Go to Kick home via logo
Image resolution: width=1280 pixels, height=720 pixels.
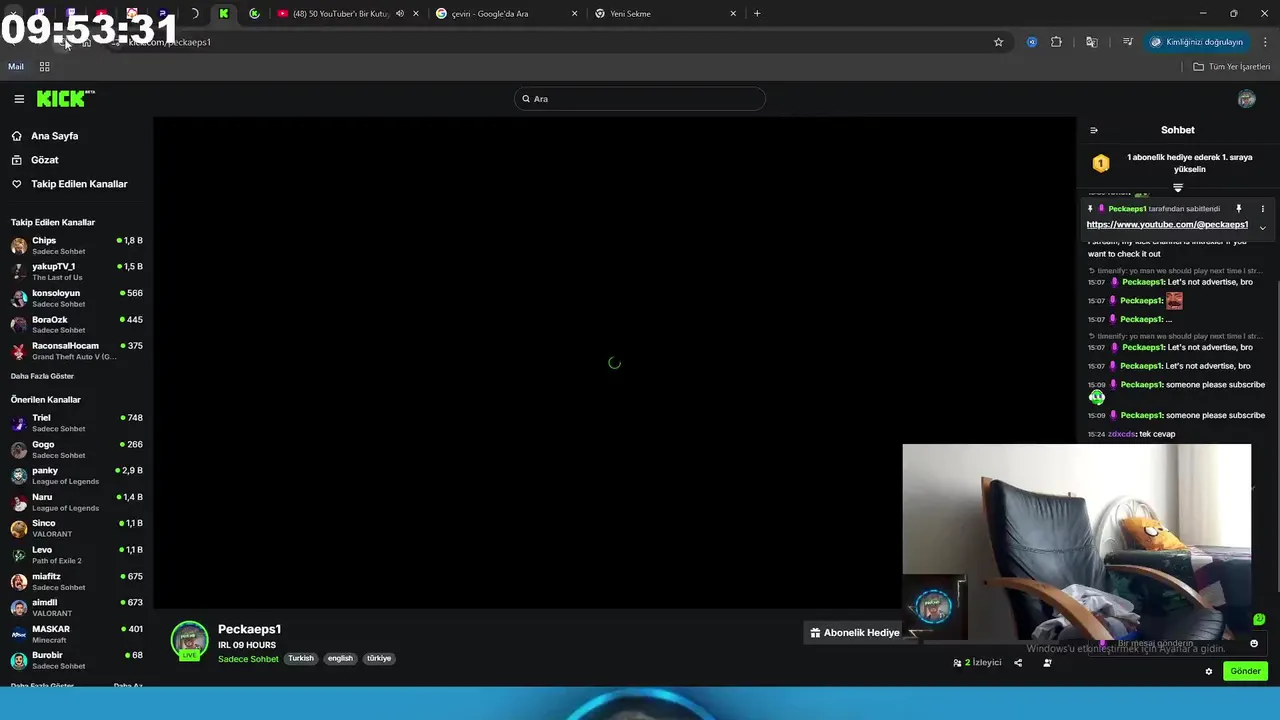coord(65,98)
